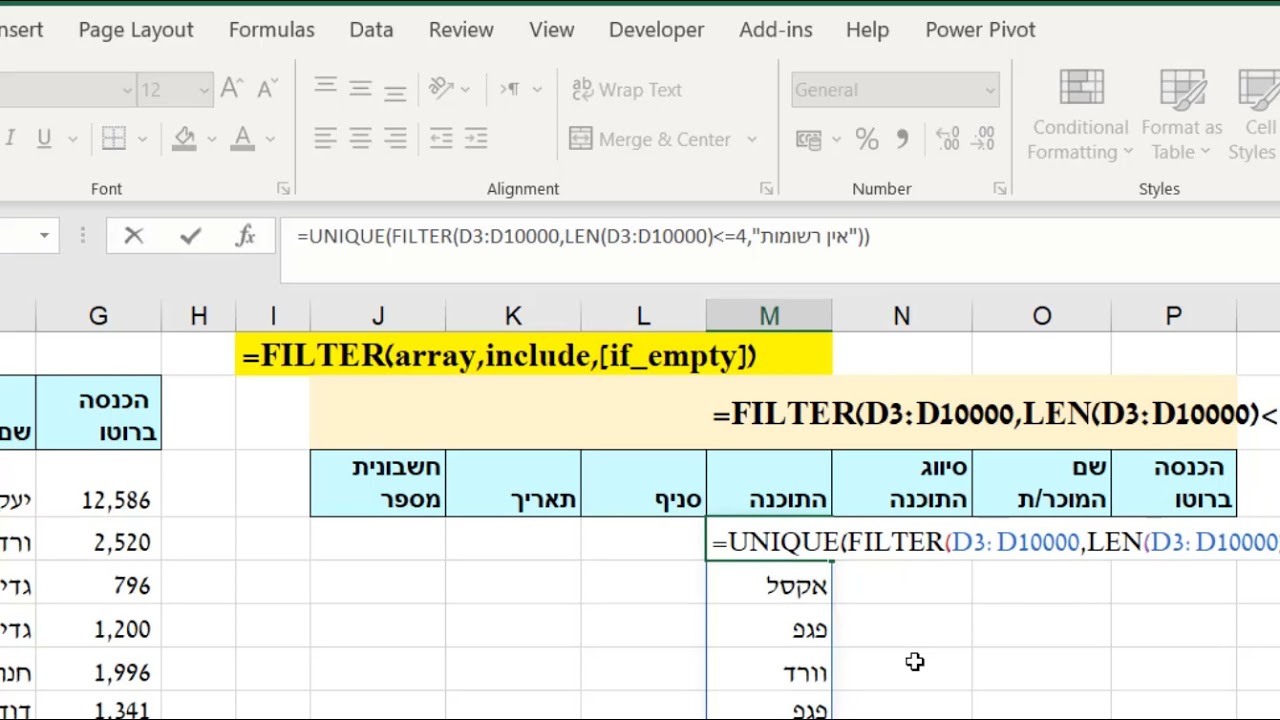Confirm formula with checkmark
This screenshot has height=720, width=1280.
190,236
